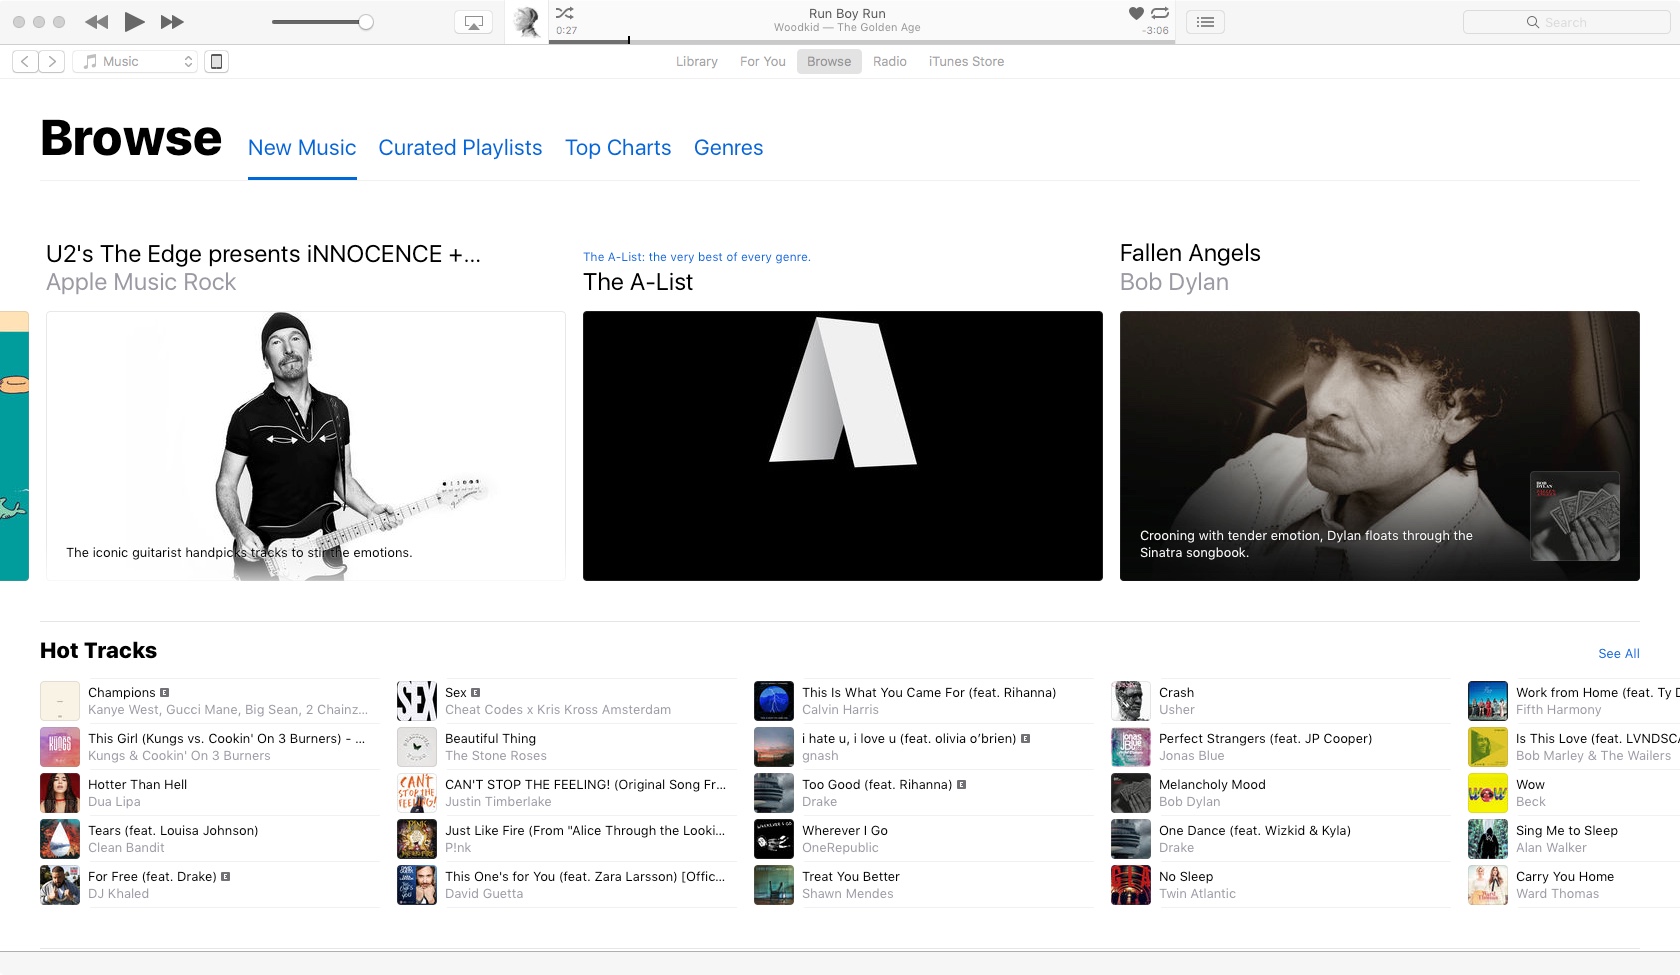Click Too Good Drake album artwork
The image size is (1680, 975).
click(774, 793)
